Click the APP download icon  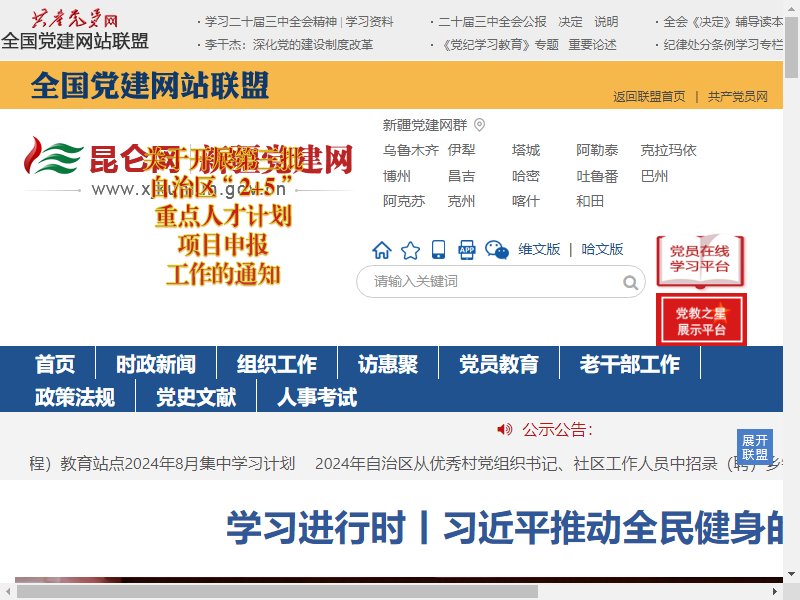pos(466,249)
